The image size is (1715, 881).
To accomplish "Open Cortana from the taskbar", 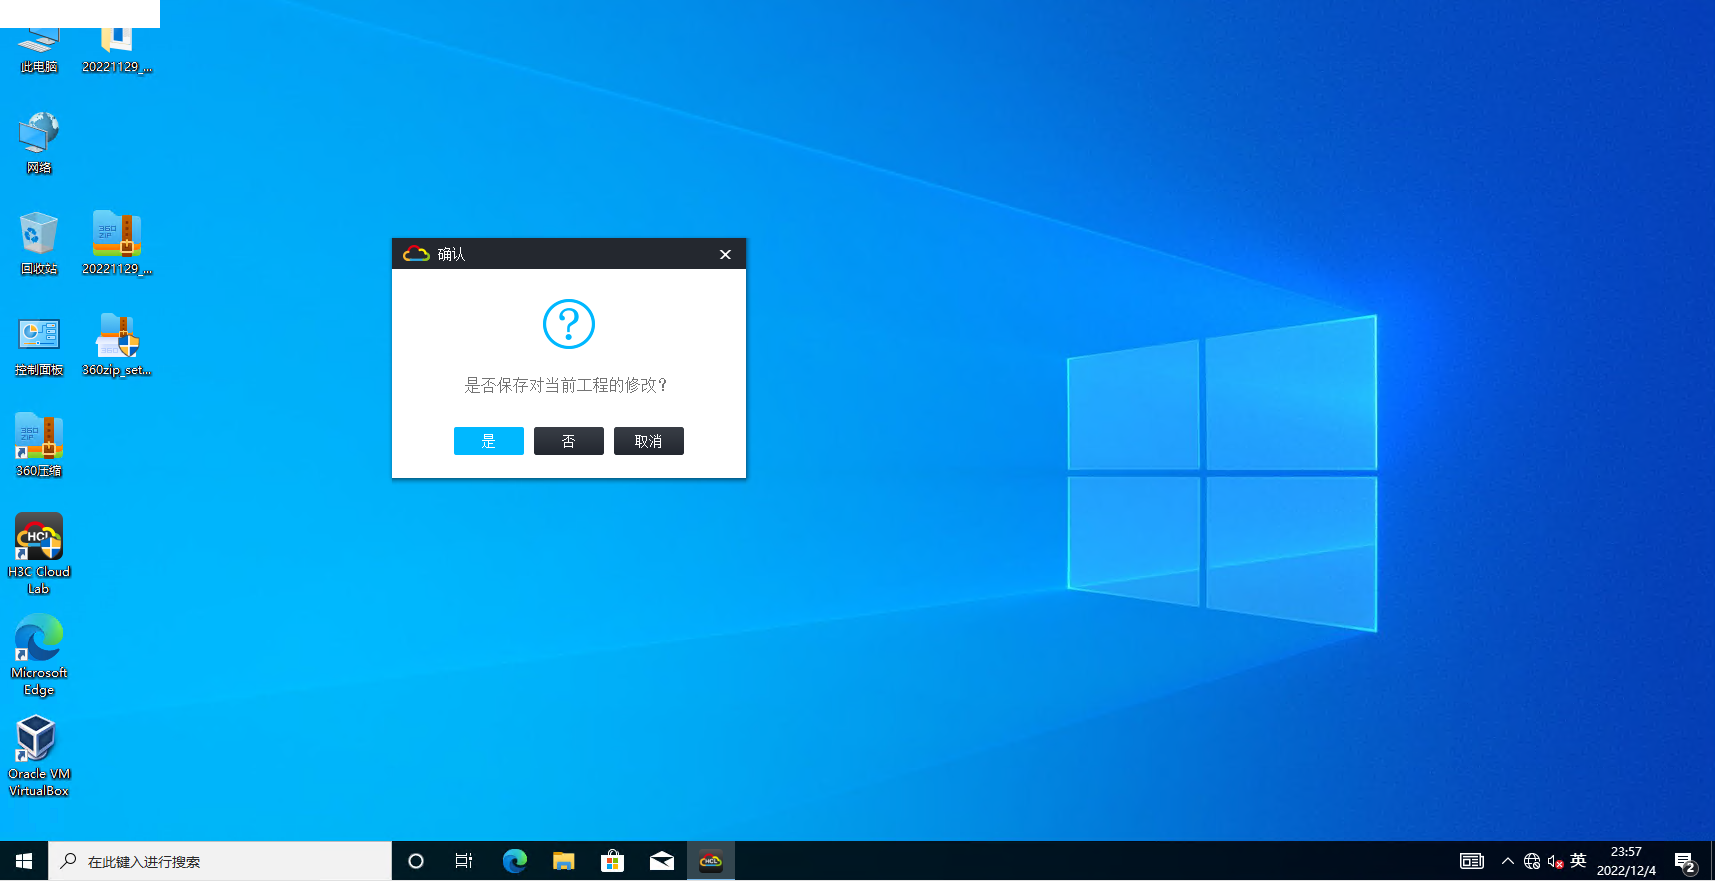I will coord(416,861).
